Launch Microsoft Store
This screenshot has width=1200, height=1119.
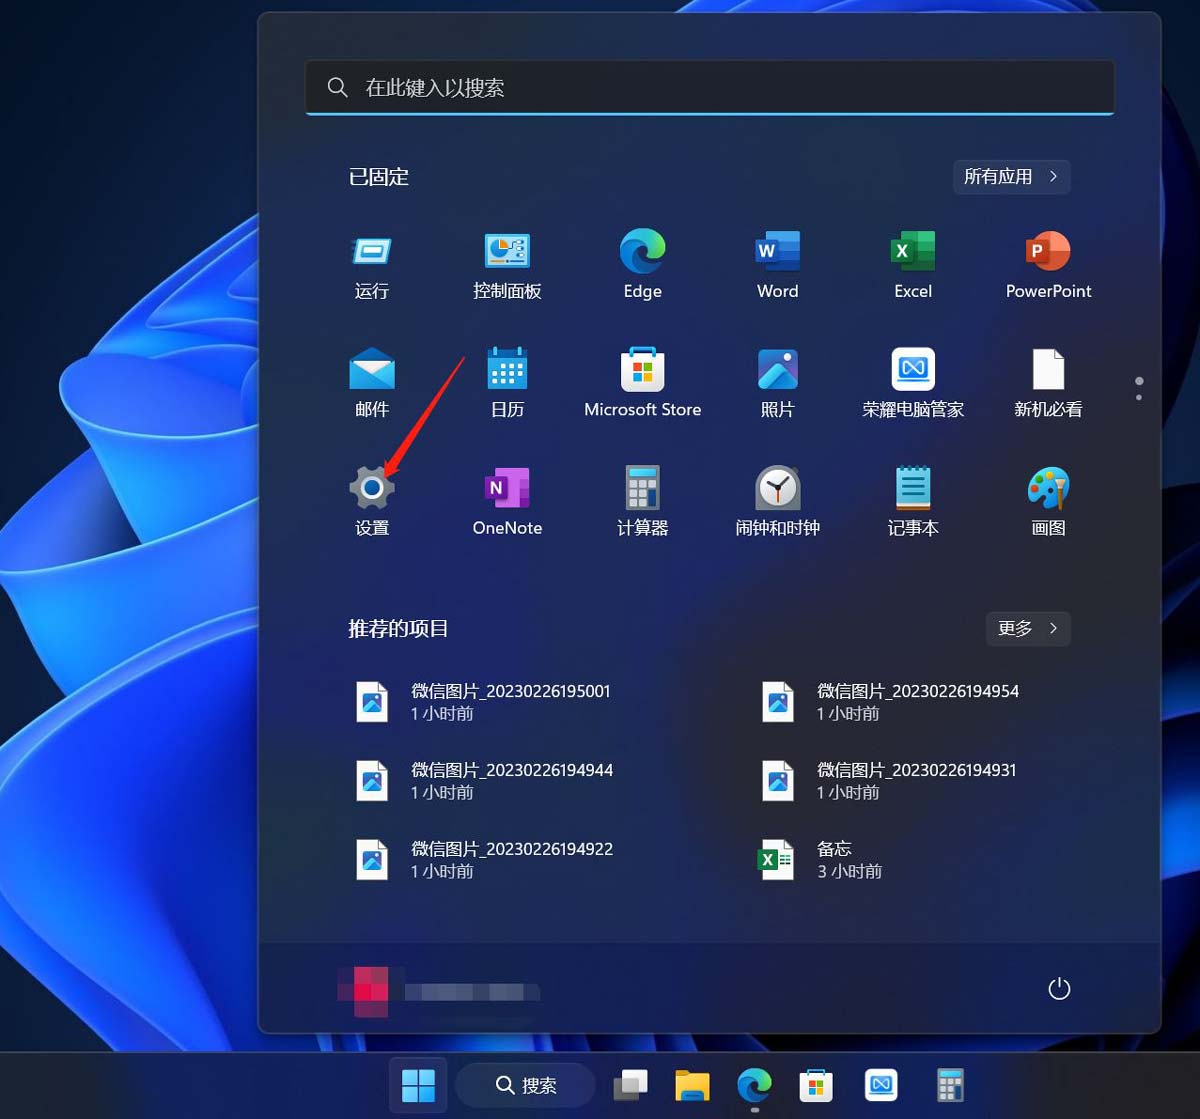click(x=642, y=375)
